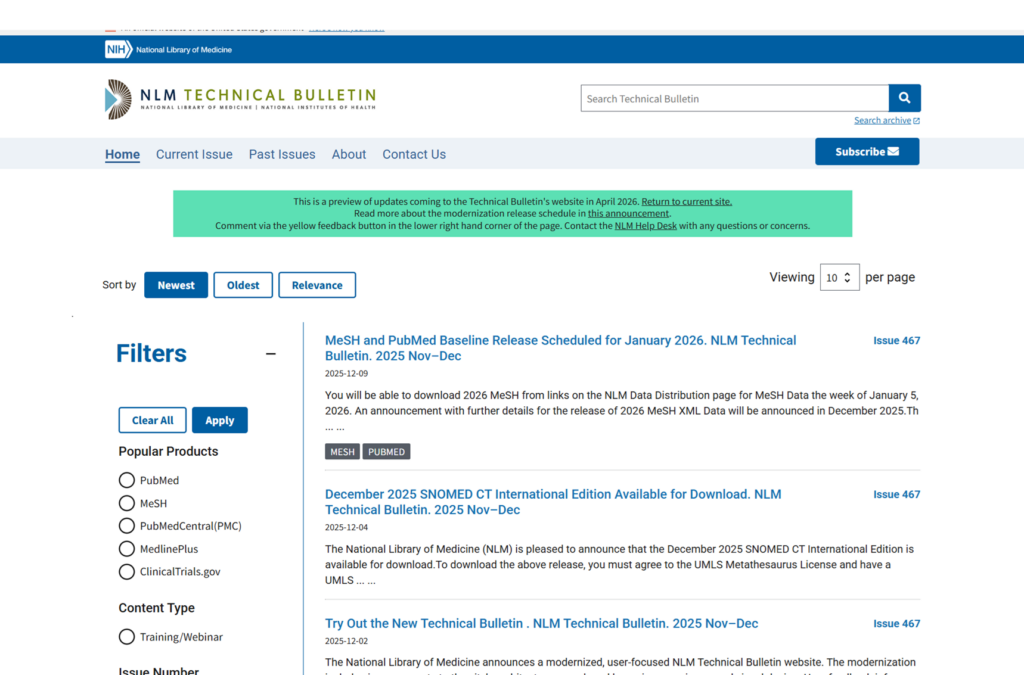Click the PUBMED tag on first article
Screen dimensions: 1024x675
click(x=386, y=452)
